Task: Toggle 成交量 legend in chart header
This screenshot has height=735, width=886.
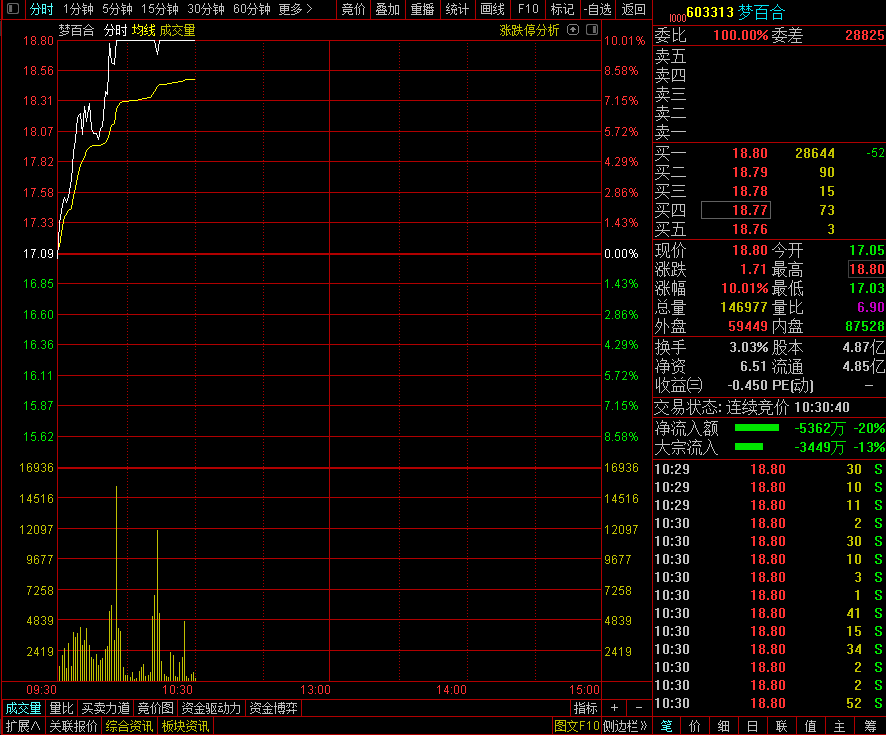Action: point(178,30)
